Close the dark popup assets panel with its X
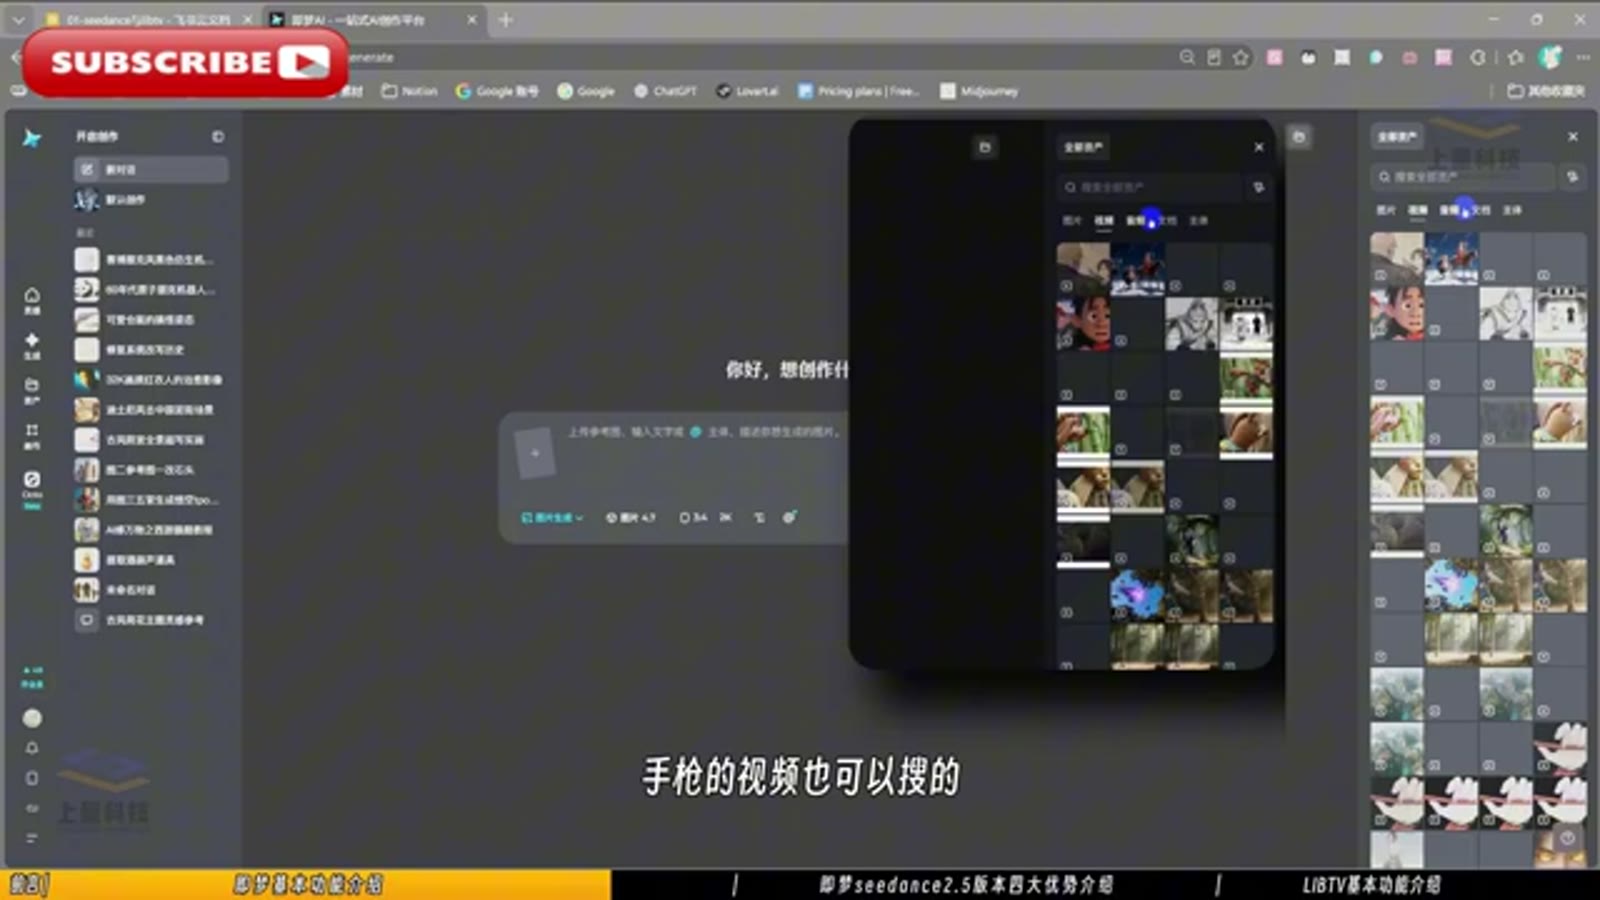 pyautogui.click(x=1259, y=147)
